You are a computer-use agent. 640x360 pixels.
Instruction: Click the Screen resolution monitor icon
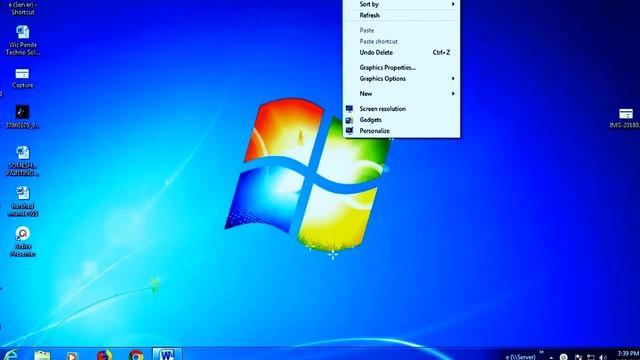pos(349,109)
